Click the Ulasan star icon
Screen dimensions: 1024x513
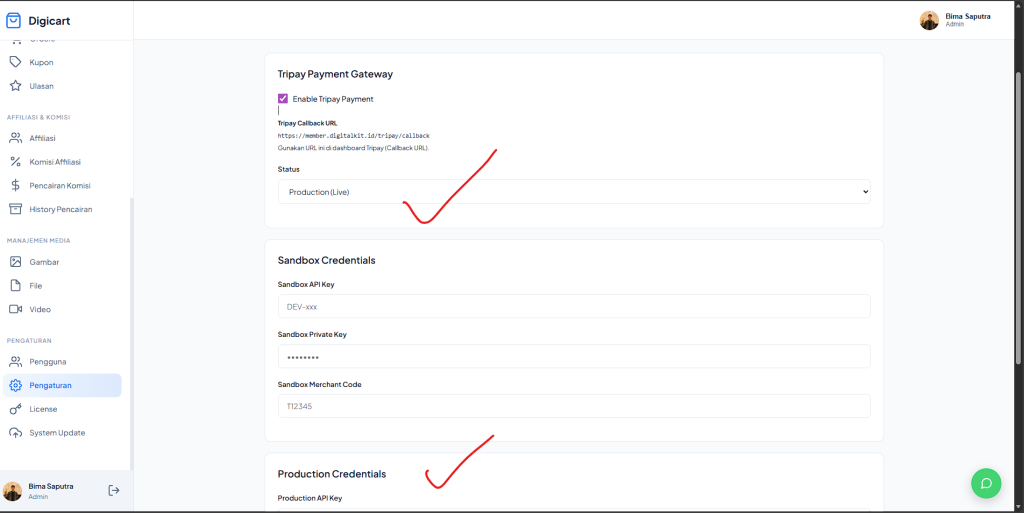pyautogui.click(x=15, y=86)
